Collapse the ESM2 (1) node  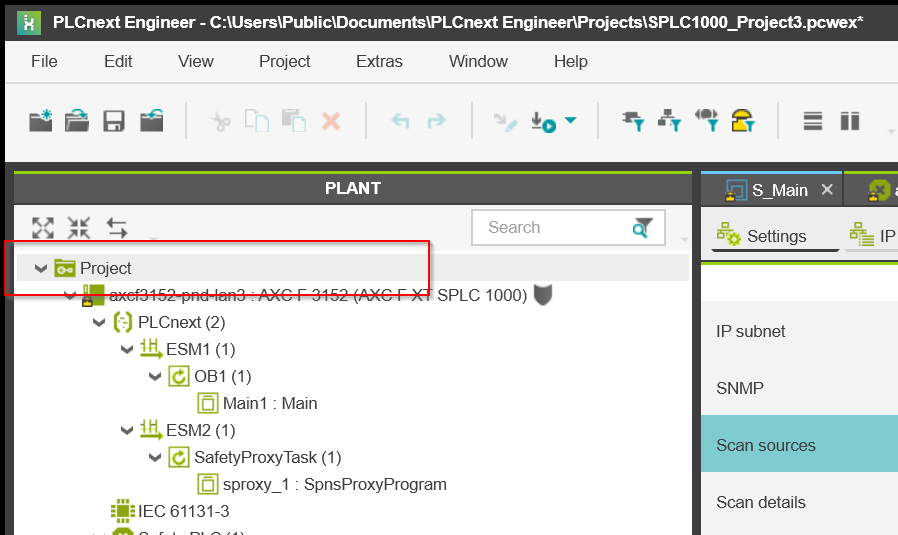[x=127, y=430]
